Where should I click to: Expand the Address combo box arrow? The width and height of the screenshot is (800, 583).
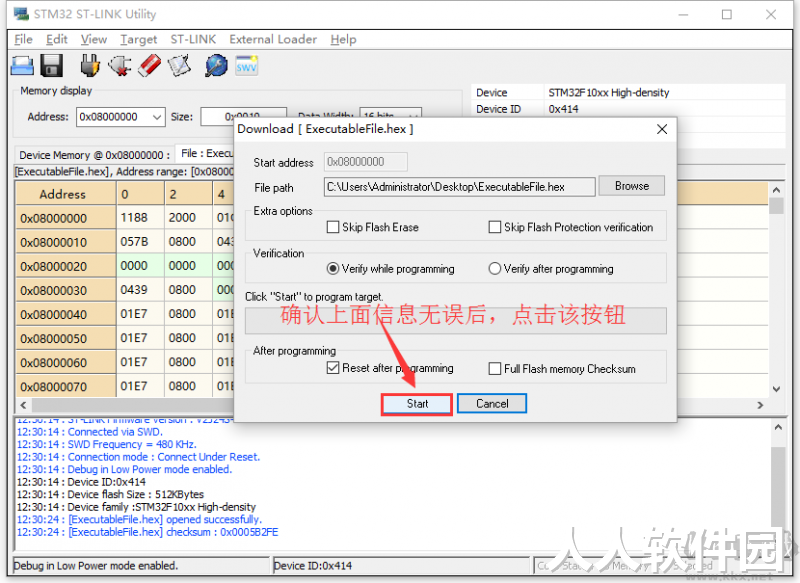(x=157, y=117)
